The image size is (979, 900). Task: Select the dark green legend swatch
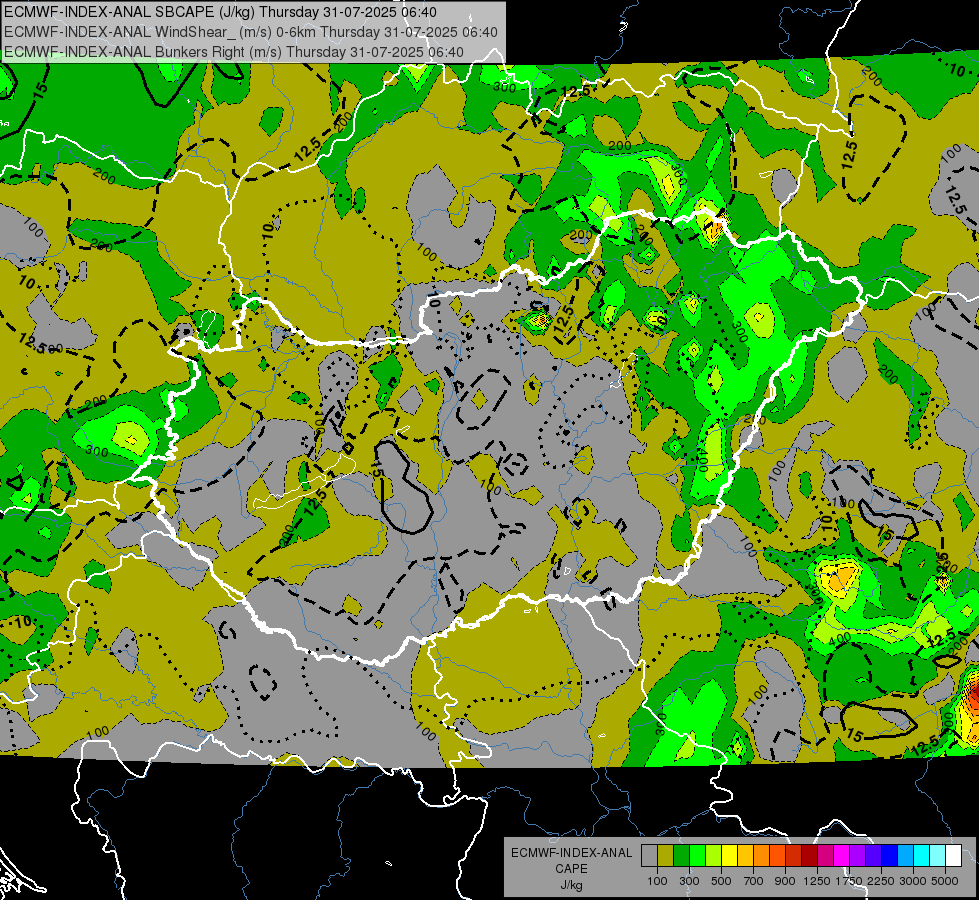point(681,856)
